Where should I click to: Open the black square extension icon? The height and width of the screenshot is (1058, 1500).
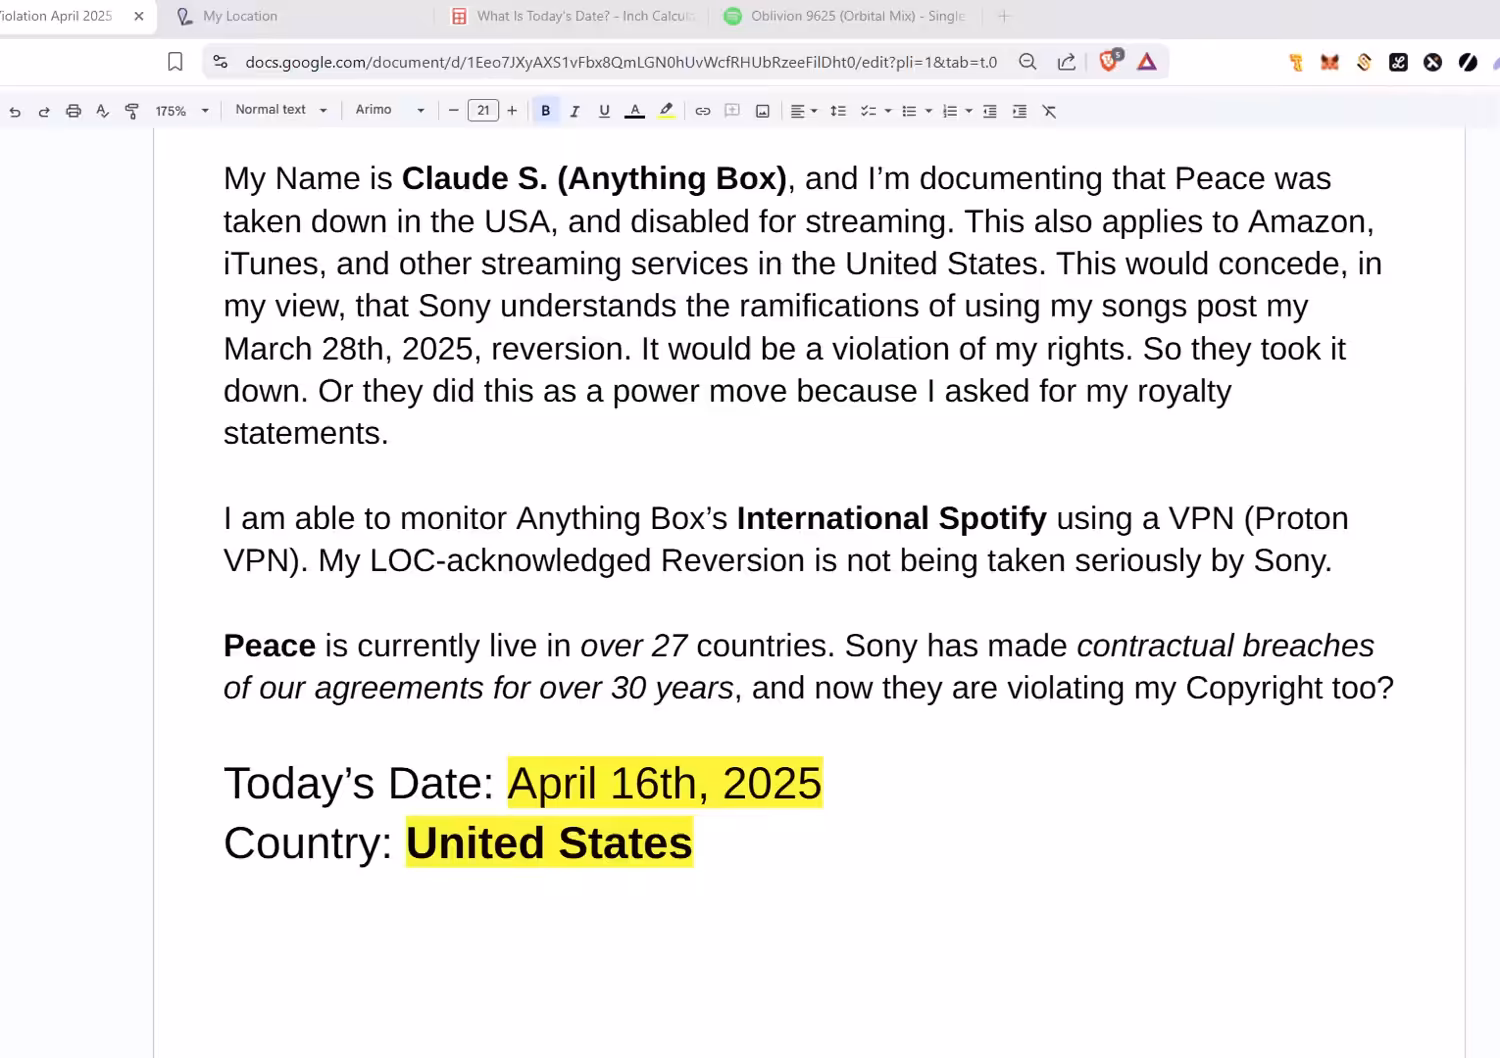pos(1398,63)
